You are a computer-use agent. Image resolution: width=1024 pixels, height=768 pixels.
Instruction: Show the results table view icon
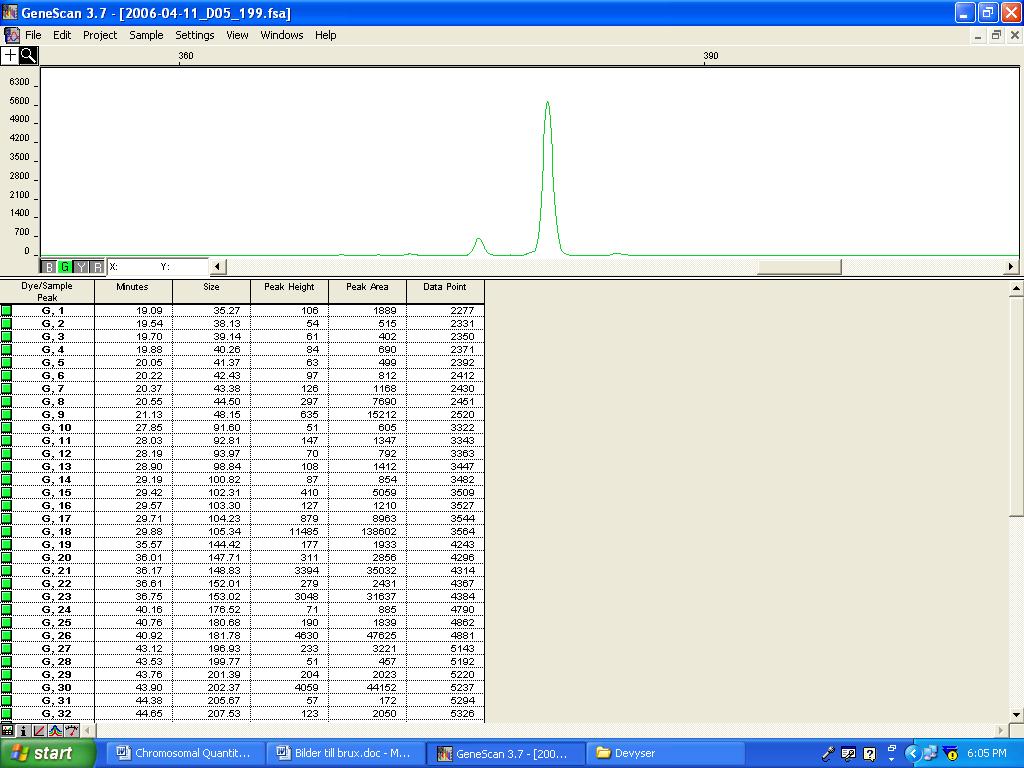(x=7, y=731)
